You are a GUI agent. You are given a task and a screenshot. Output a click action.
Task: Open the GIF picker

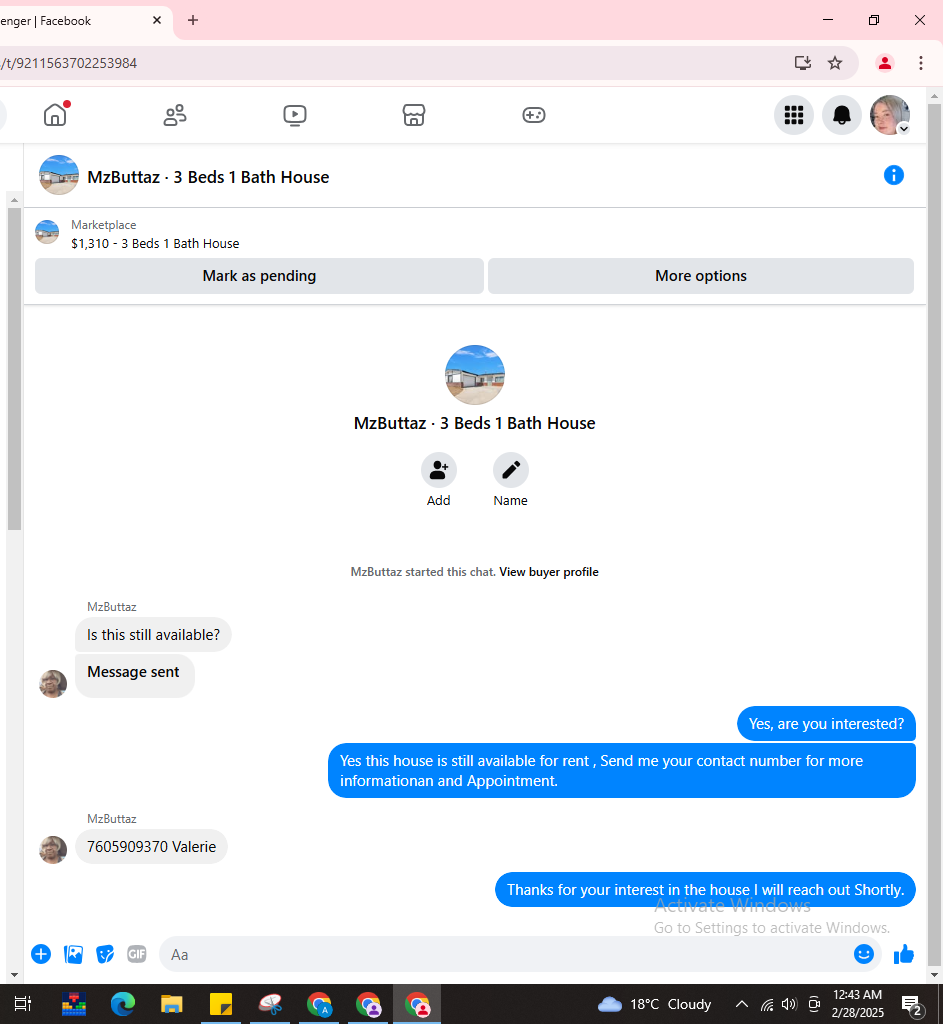(x=136, y=954)
